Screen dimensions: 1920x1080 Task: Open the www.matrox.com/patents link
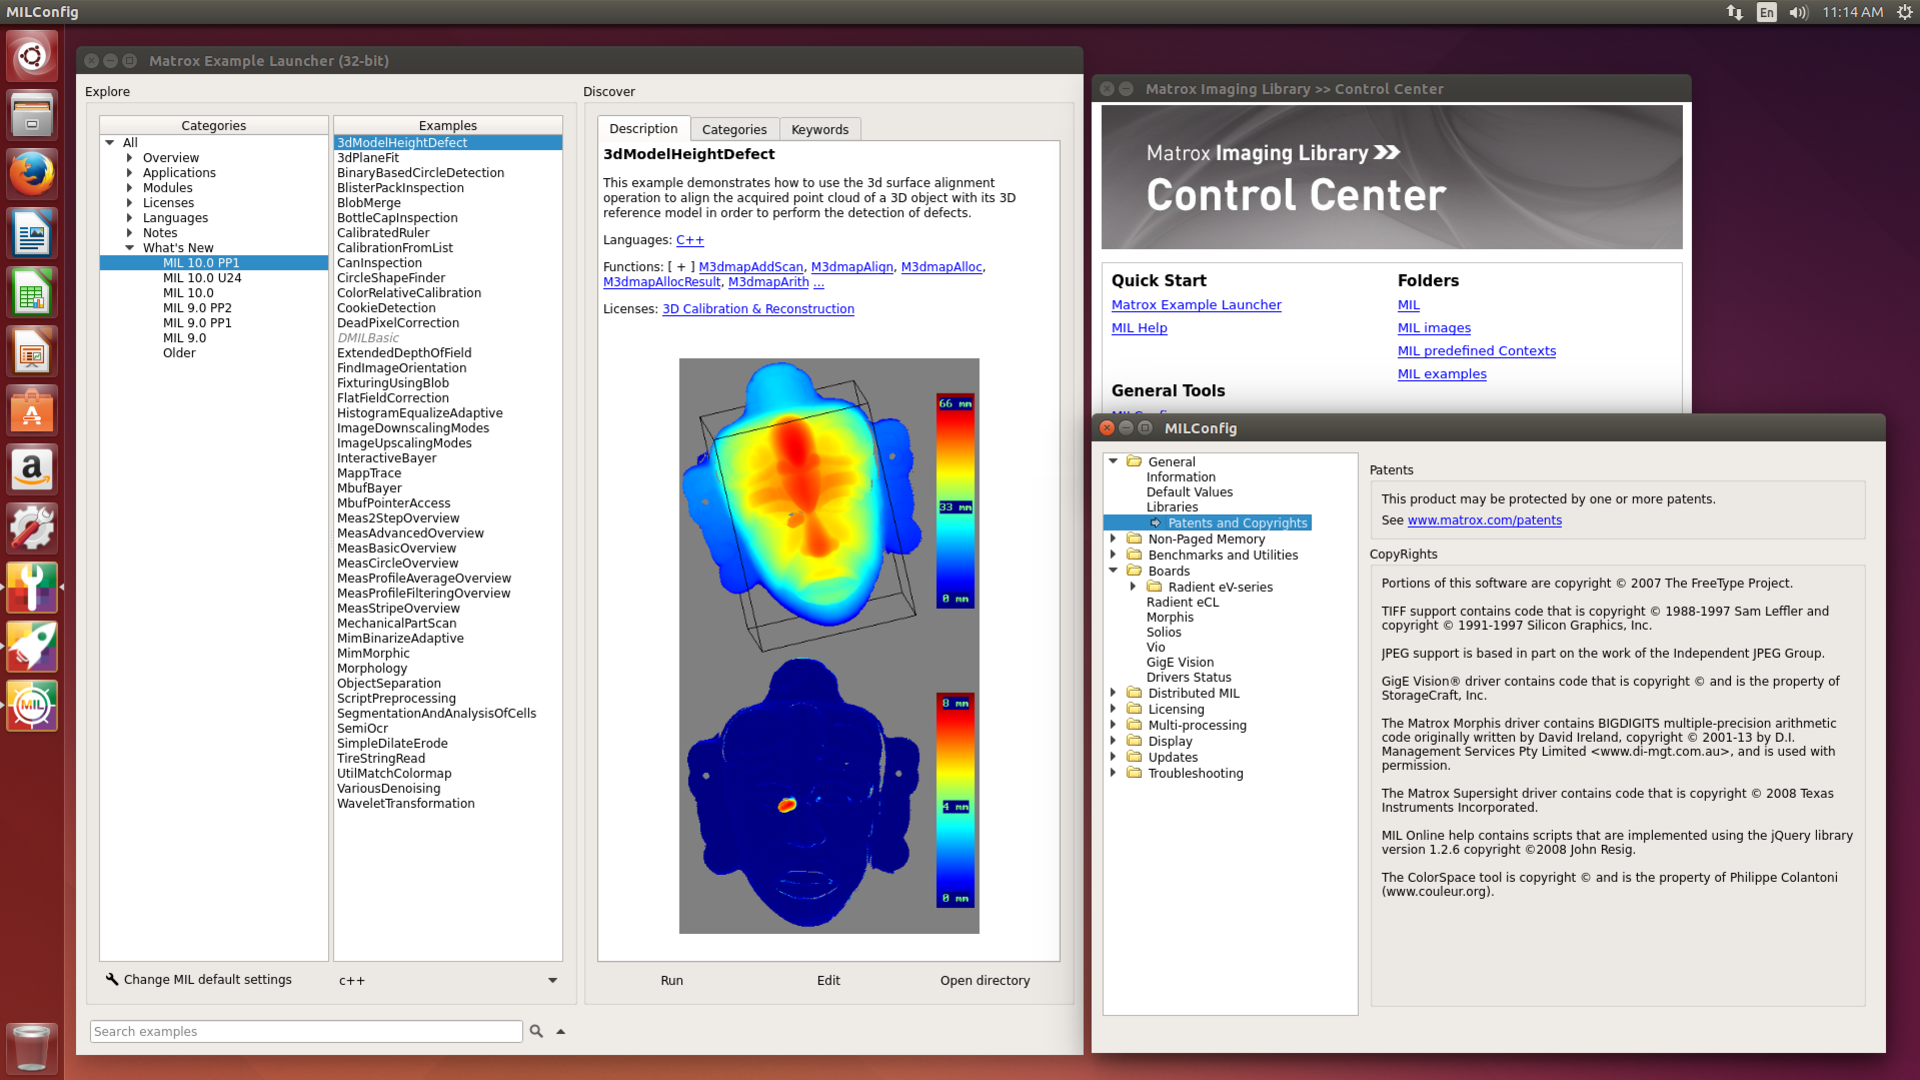click(x=1484, y=520)
